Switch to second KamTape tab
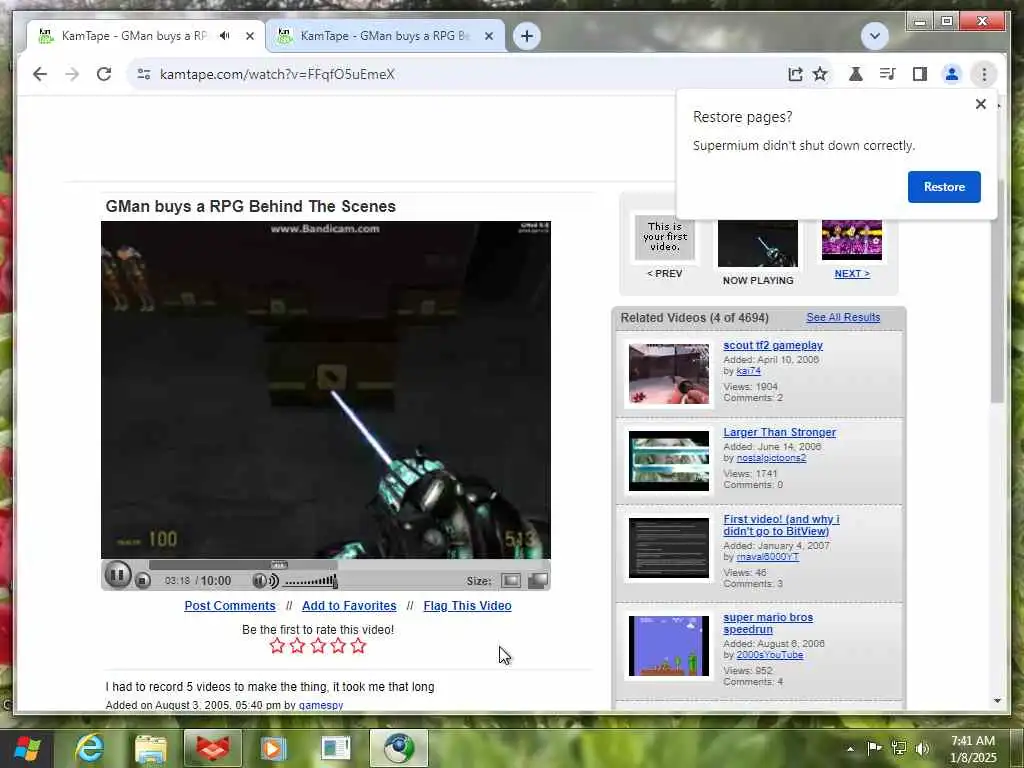1024x768 pixels. pos(385,36)
